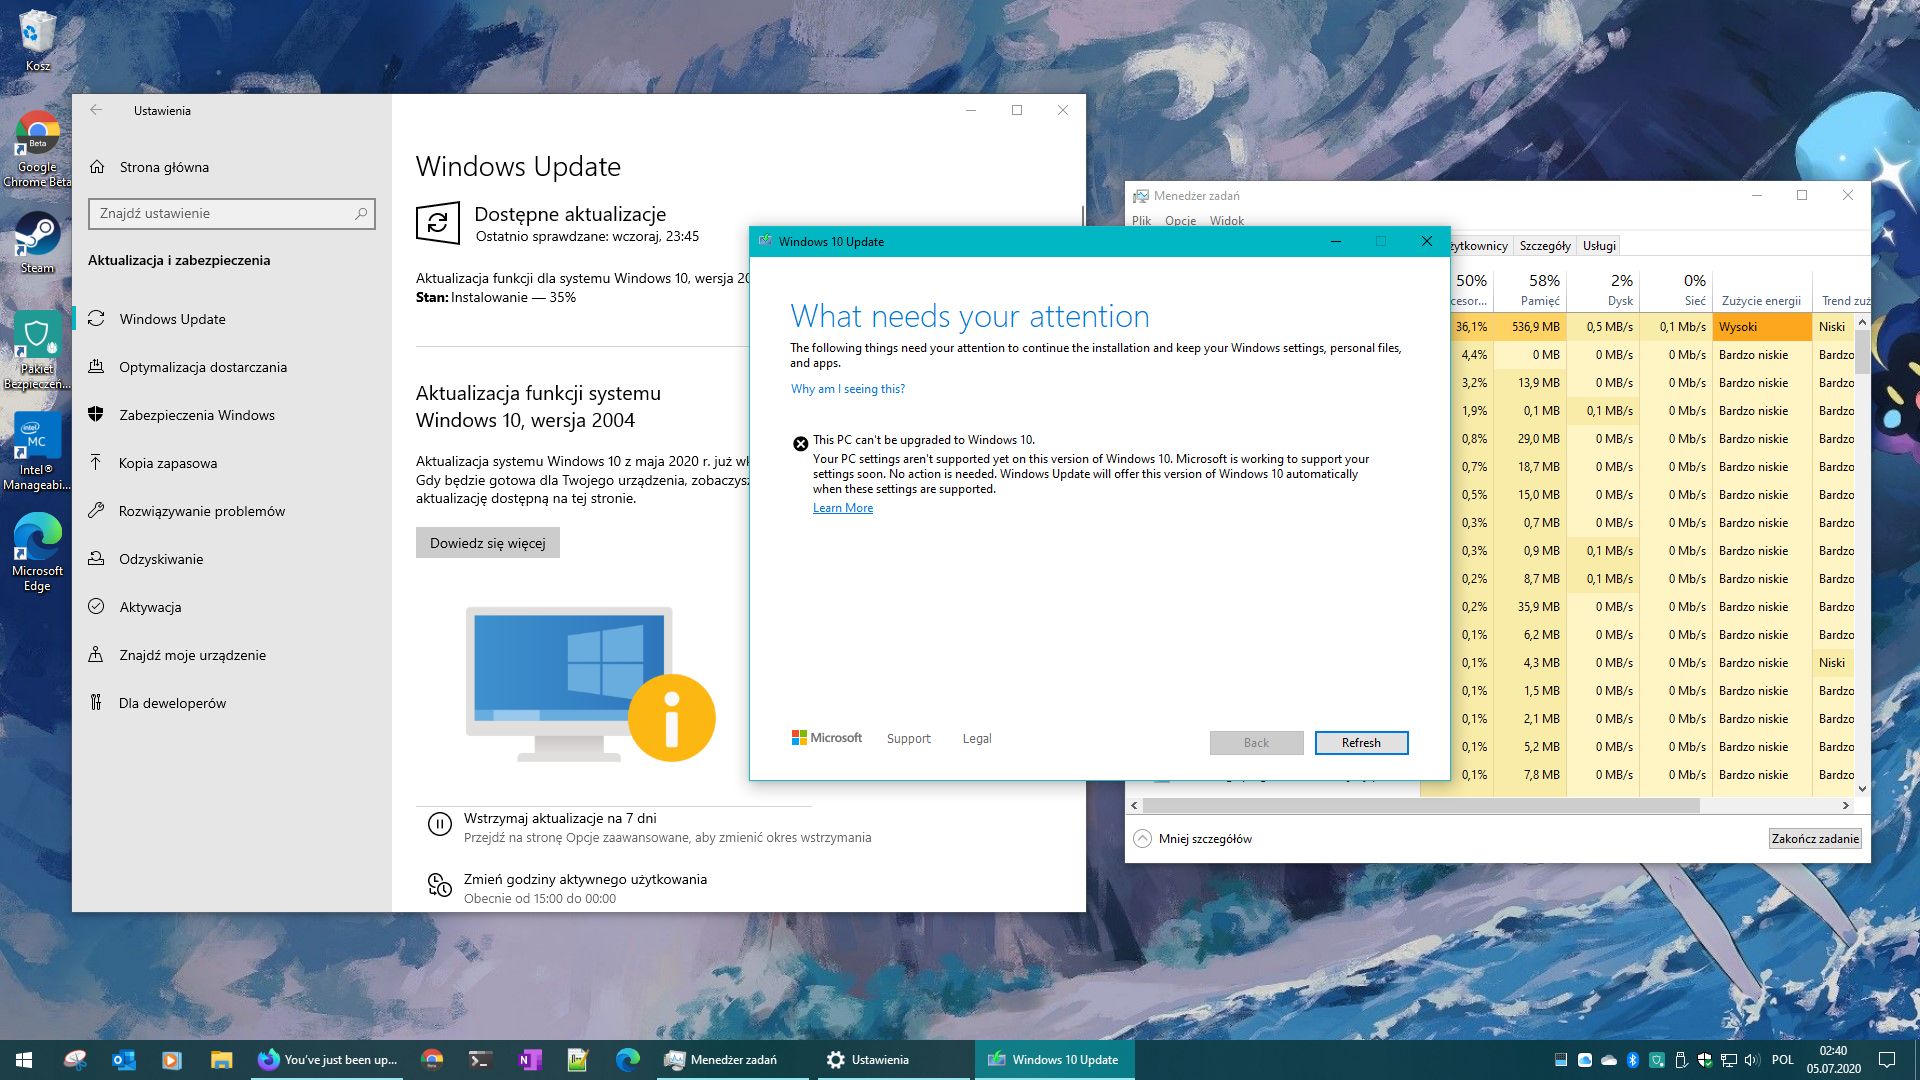Click the Refresh button
Screen dimensions: 1920x1080
[x=1360, y=743]
